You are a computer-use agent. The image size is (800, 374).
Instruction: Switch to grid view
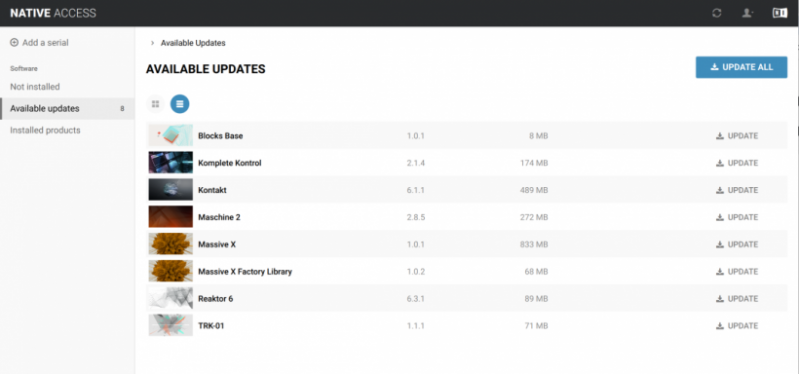tap(156, 104)
